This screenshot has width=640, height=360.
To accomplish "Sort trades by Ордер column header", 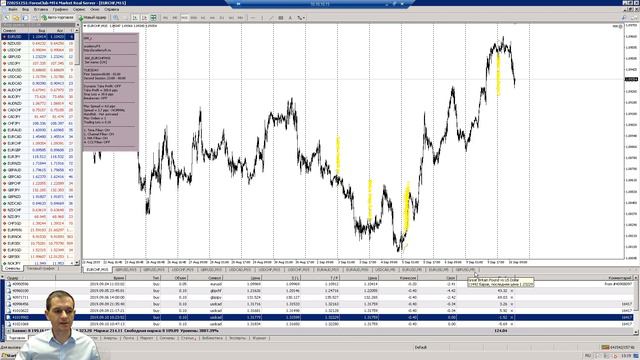I will pos(29,278).
